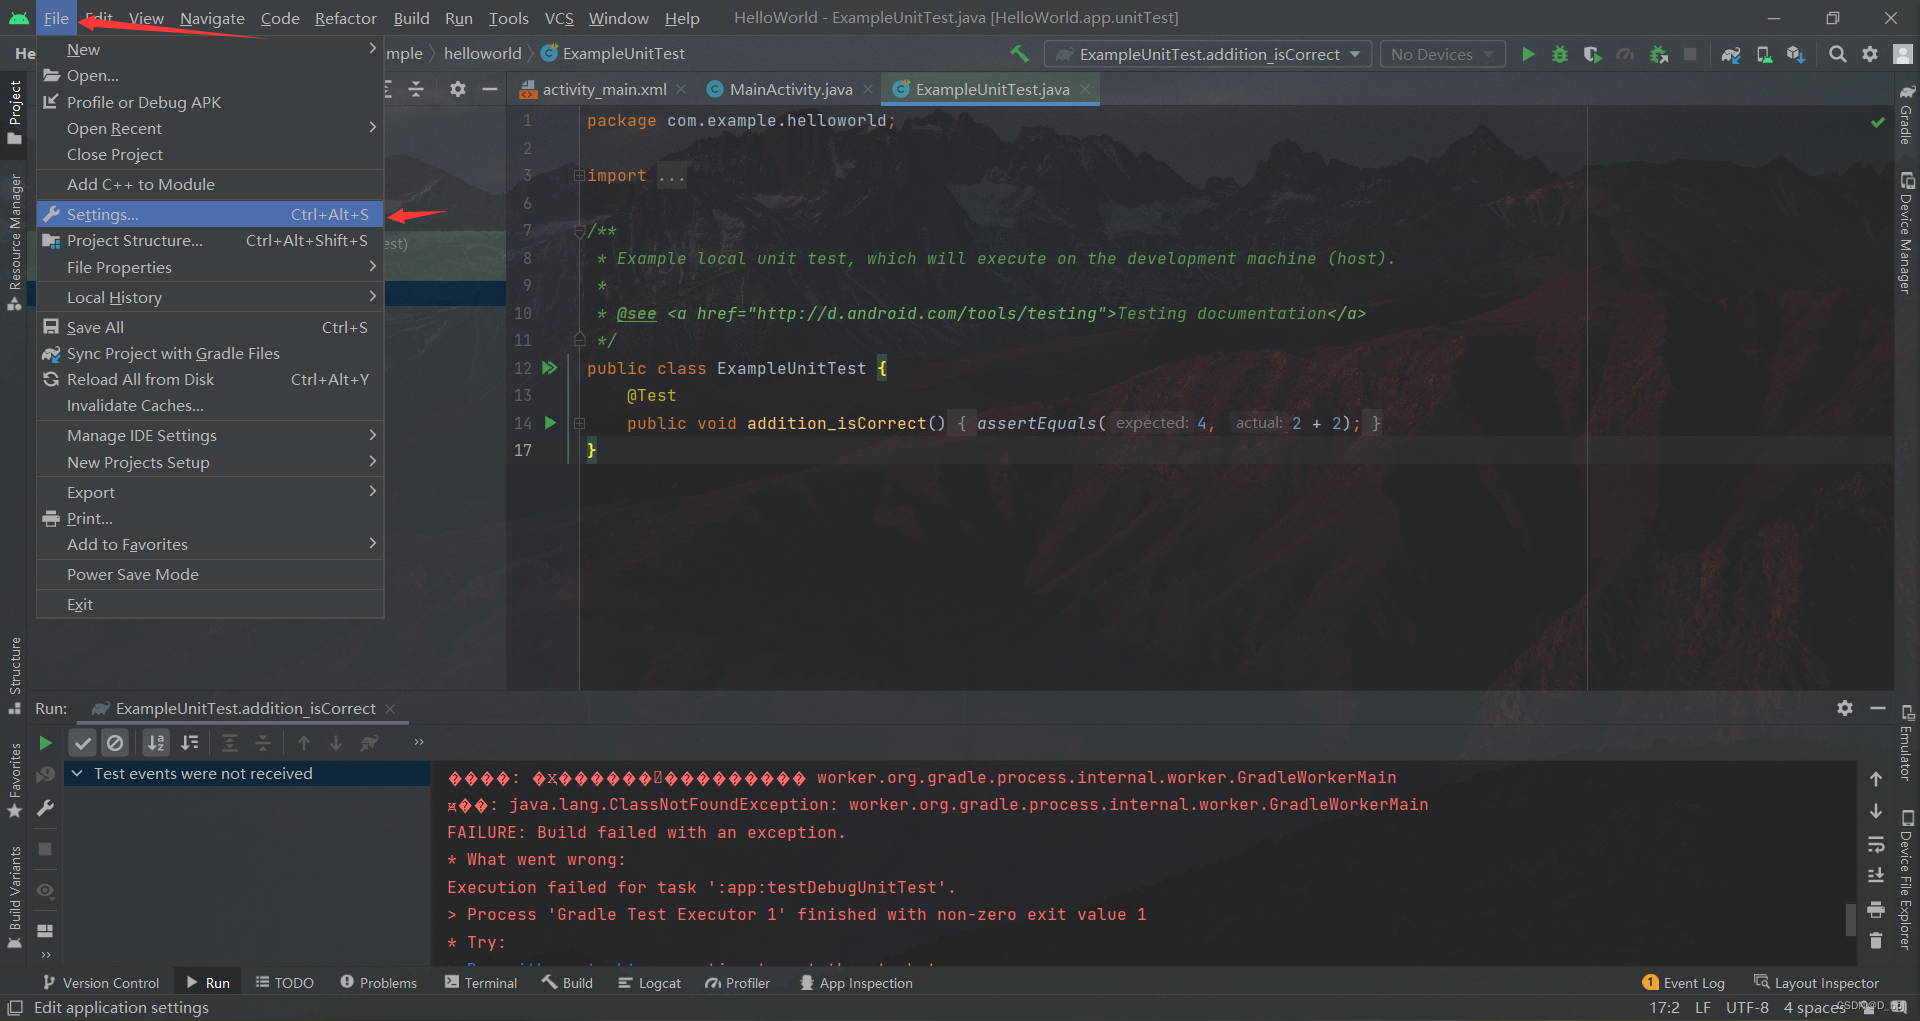The image size is (1920, 1021).
Task: Open IDE settings gear in top toolbar
Action: pos(1870,54)
